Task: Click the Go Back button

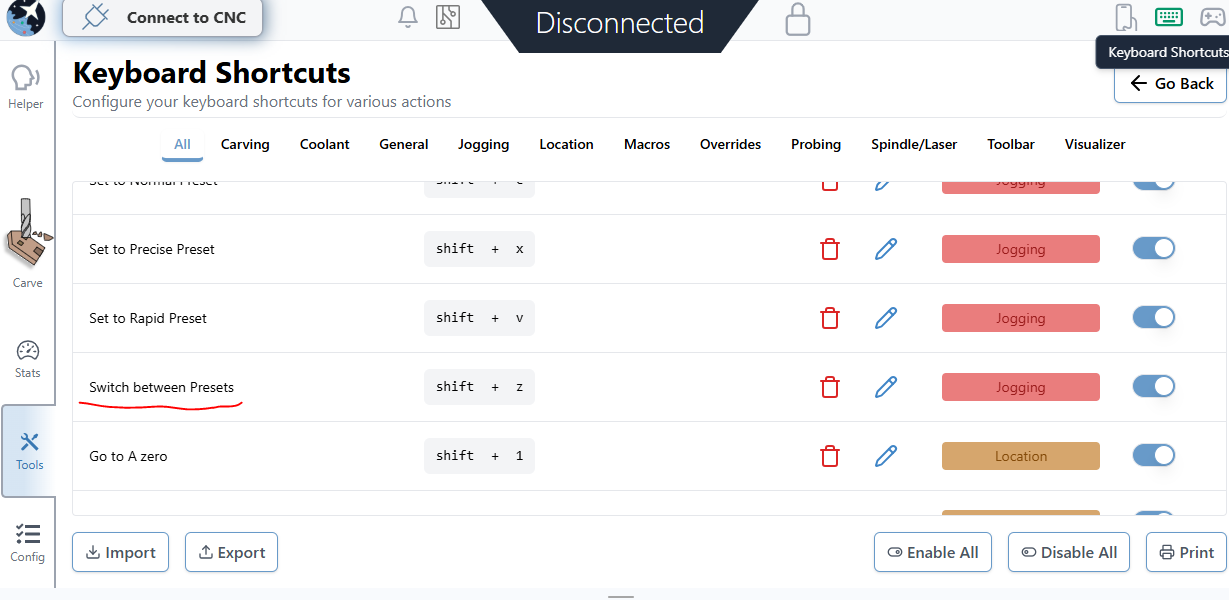Action: click(1170, 84)
